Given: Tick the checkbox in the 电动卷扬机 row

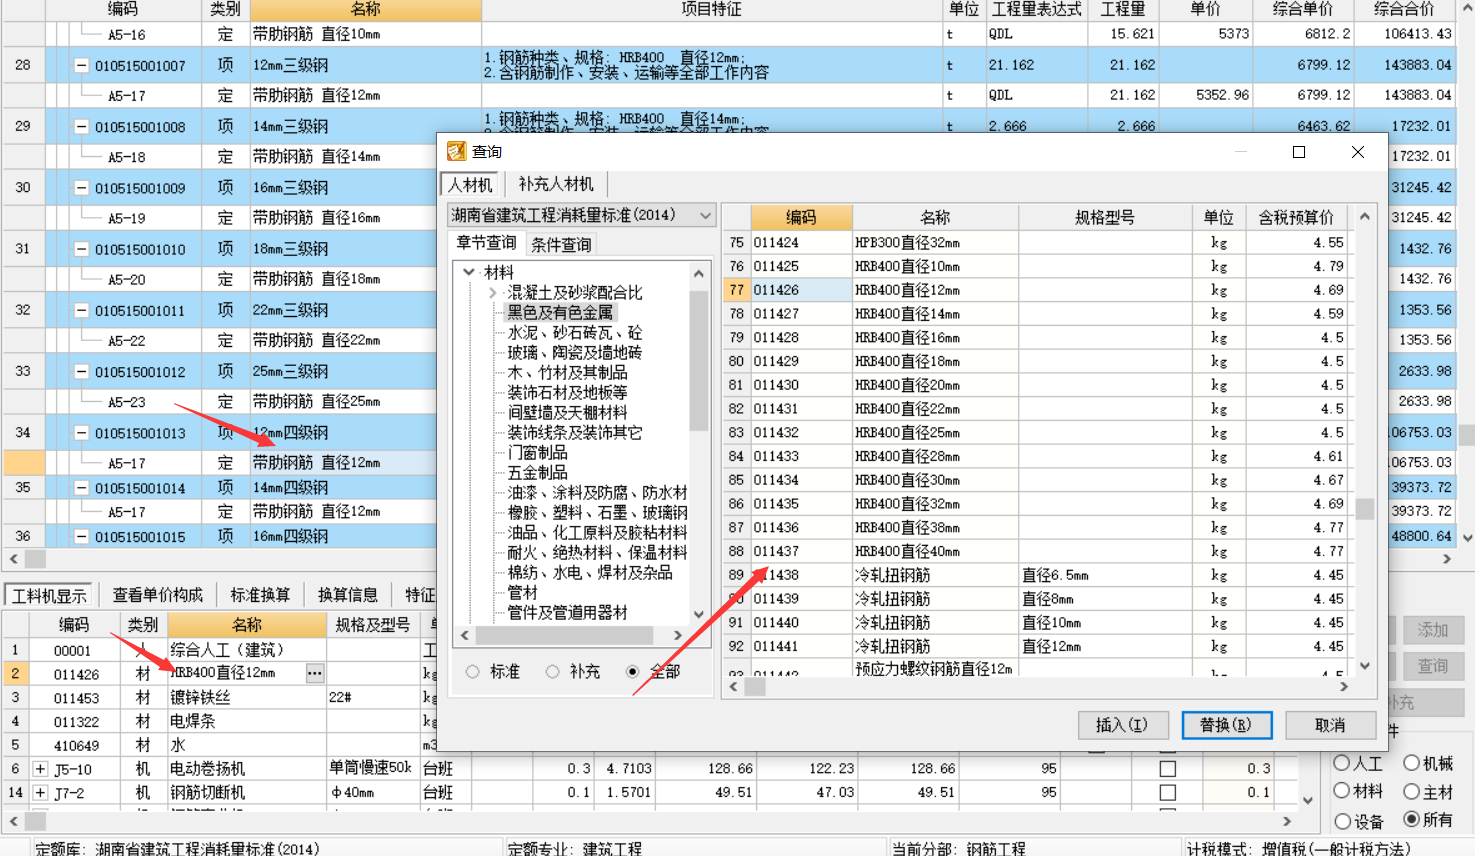Looking at the screenshot, I should coord(1167,769).
